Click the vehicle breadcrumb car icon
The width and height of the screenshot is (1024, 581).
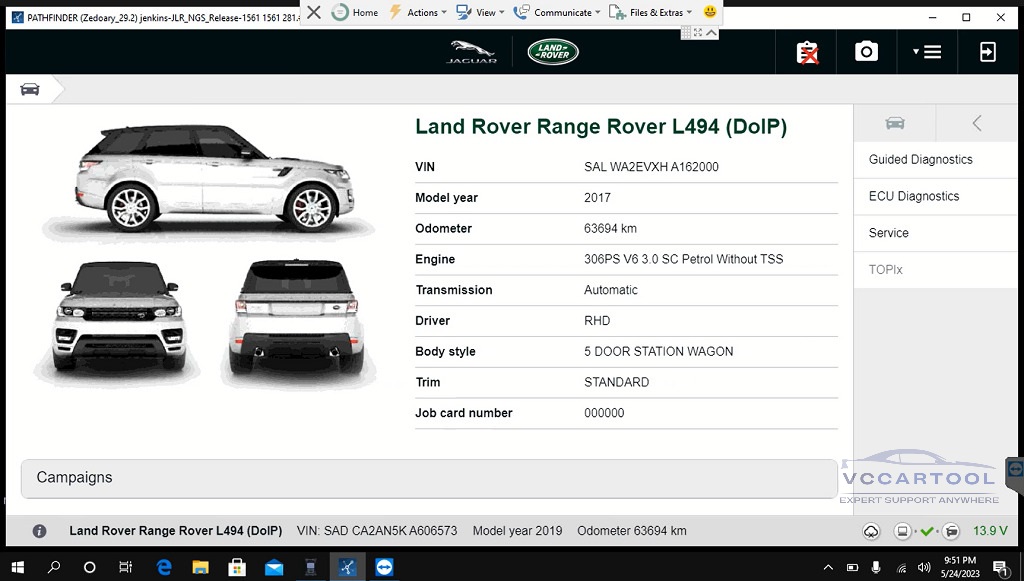[30, 89]
